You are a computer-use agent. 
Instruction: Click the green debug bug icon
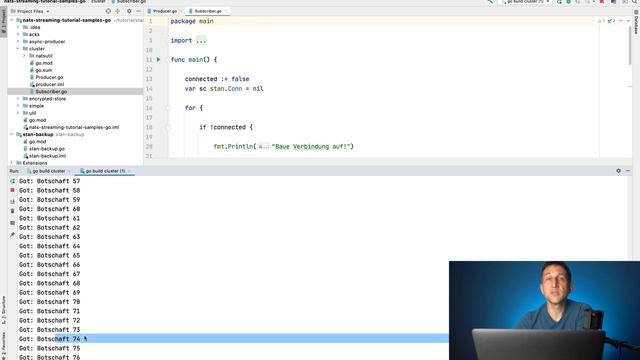568,2
